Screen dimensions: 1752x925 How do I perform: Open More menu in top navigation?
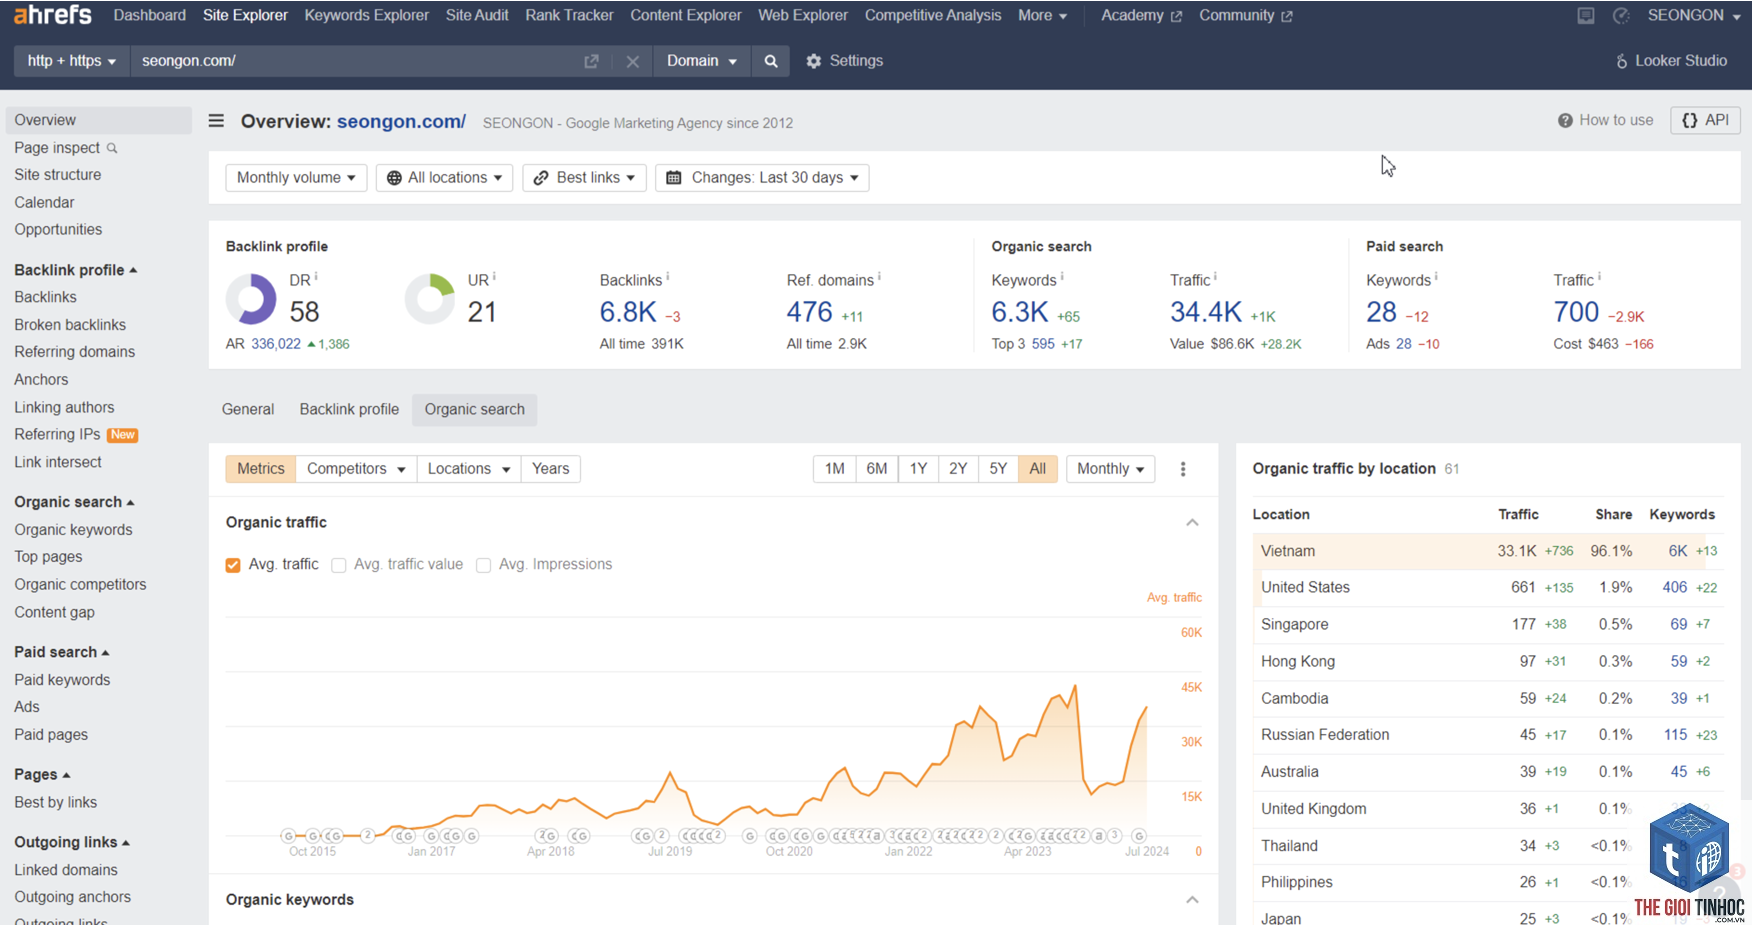pos(1042,15)
